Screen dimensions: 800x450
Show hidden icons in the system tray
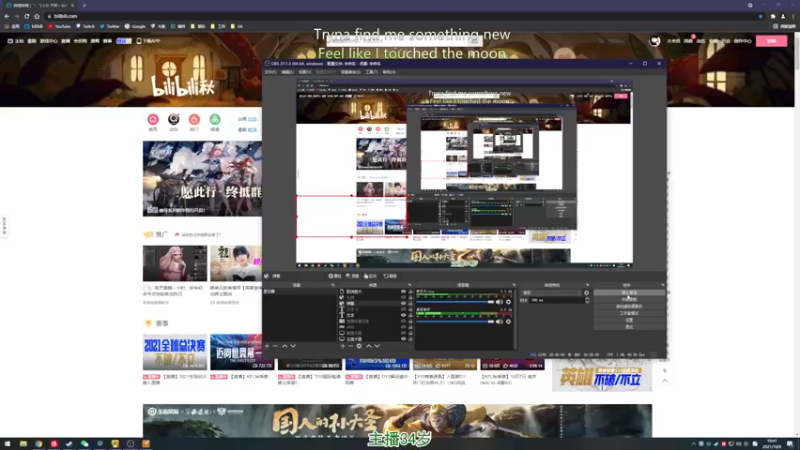point(693,444)
